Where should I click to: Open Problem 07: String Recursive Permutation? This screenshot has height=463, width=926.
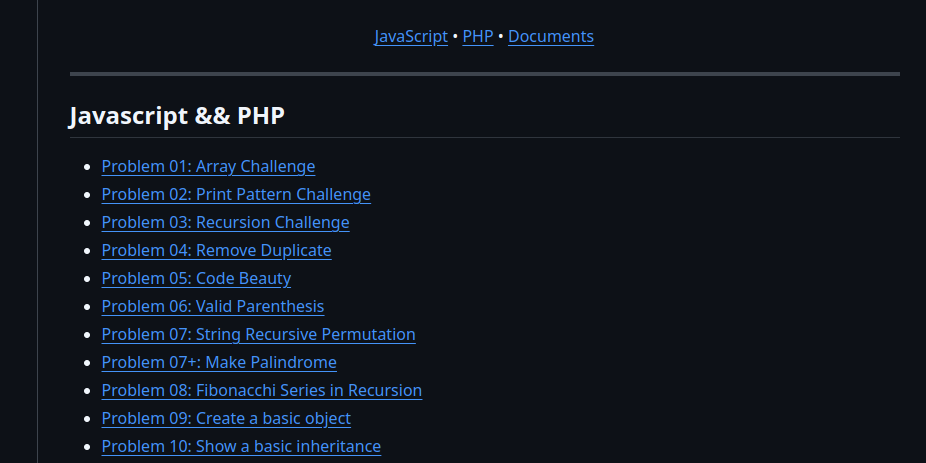[258, 334]
